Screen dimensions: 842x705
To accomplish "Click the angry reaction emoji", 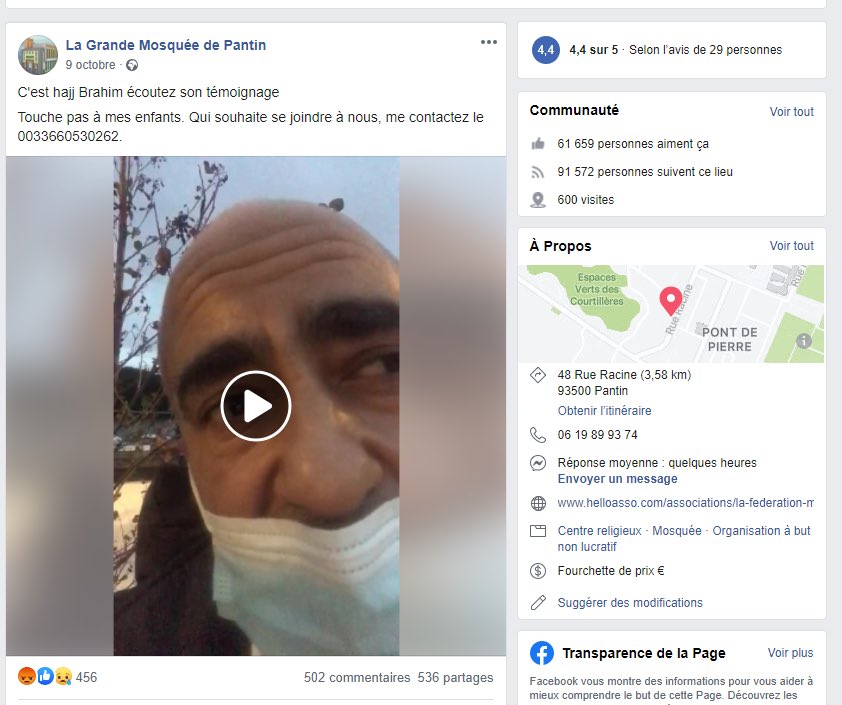I will click(x=27, y=676).
